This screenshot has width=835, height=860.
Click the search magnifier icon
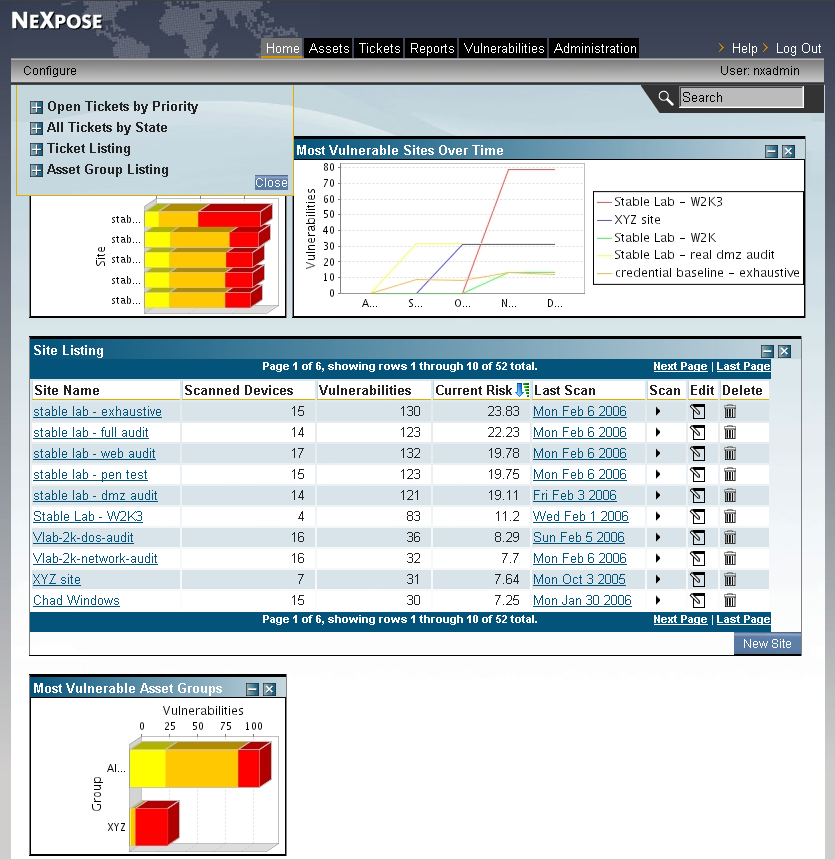(x=665, y=98)
